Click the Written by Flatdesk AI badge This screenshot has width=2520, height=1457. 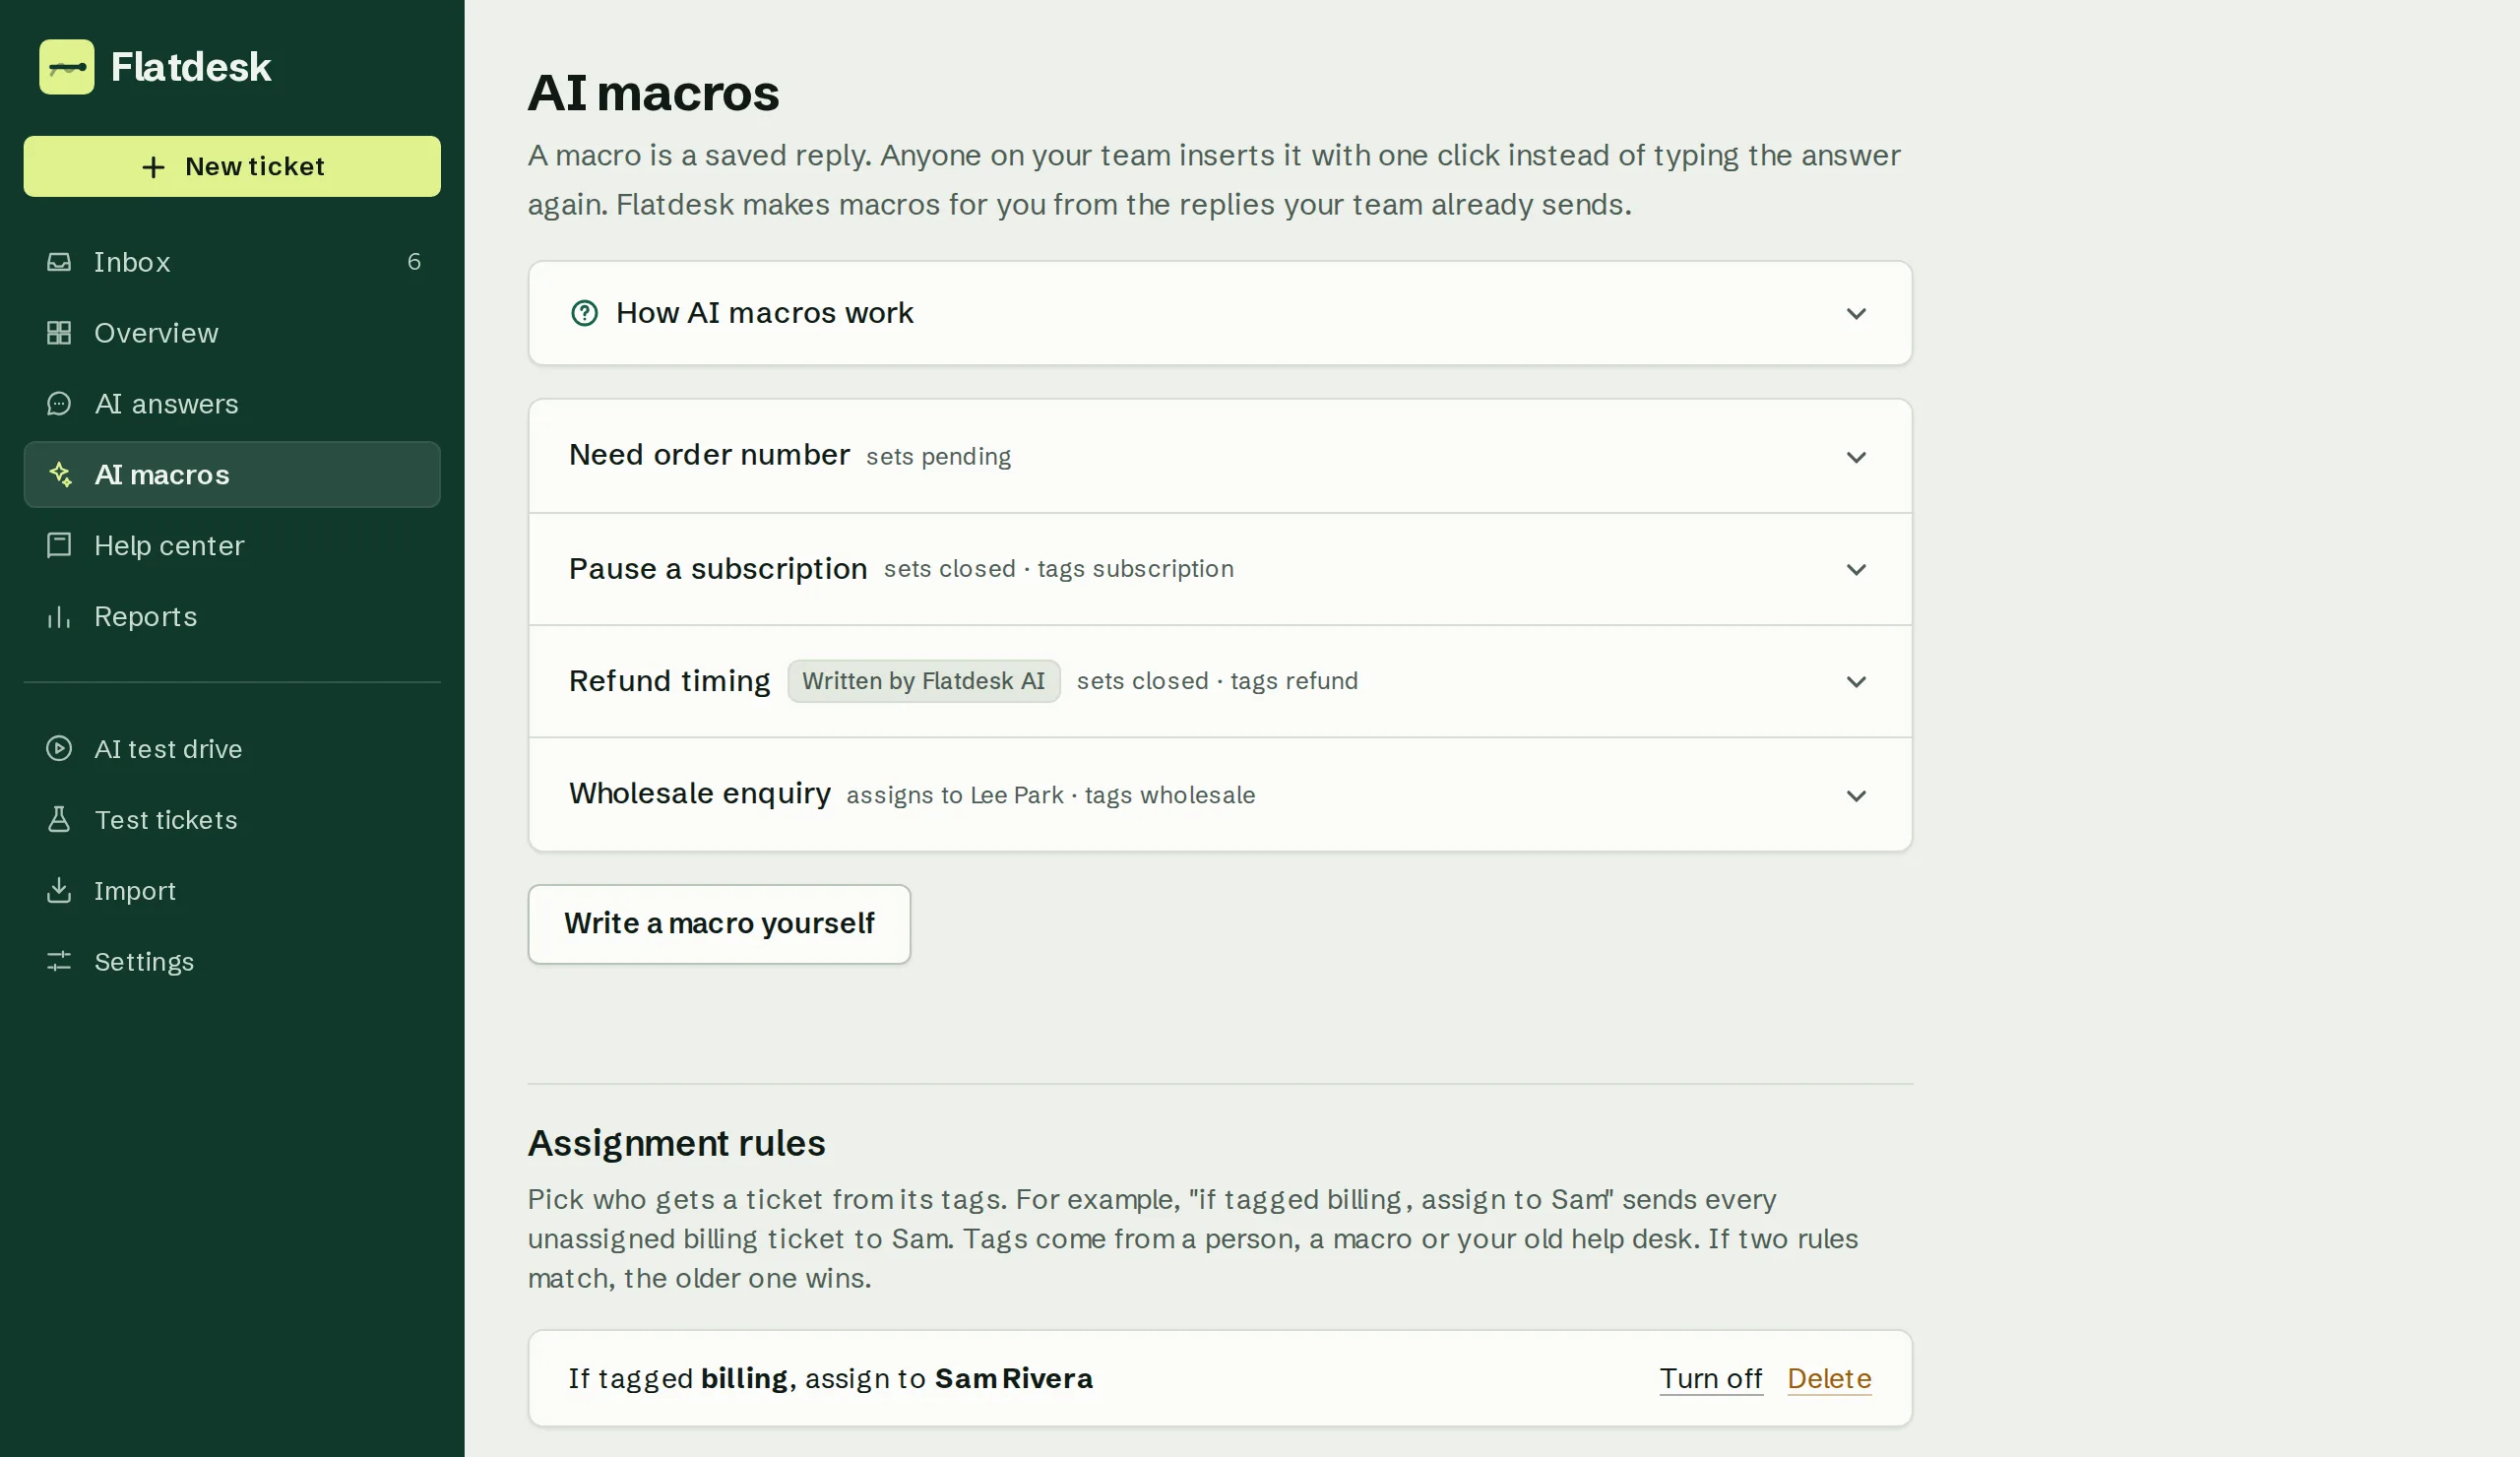[x=922, y=681]
